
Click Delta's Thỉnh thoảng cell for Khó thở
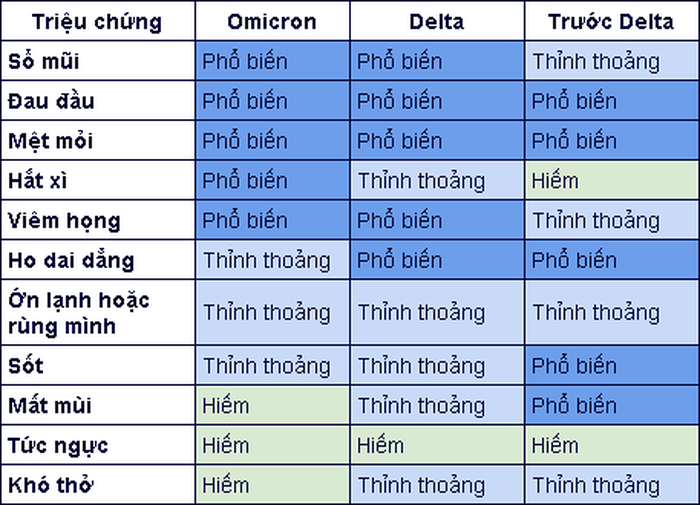click(421, 484)
